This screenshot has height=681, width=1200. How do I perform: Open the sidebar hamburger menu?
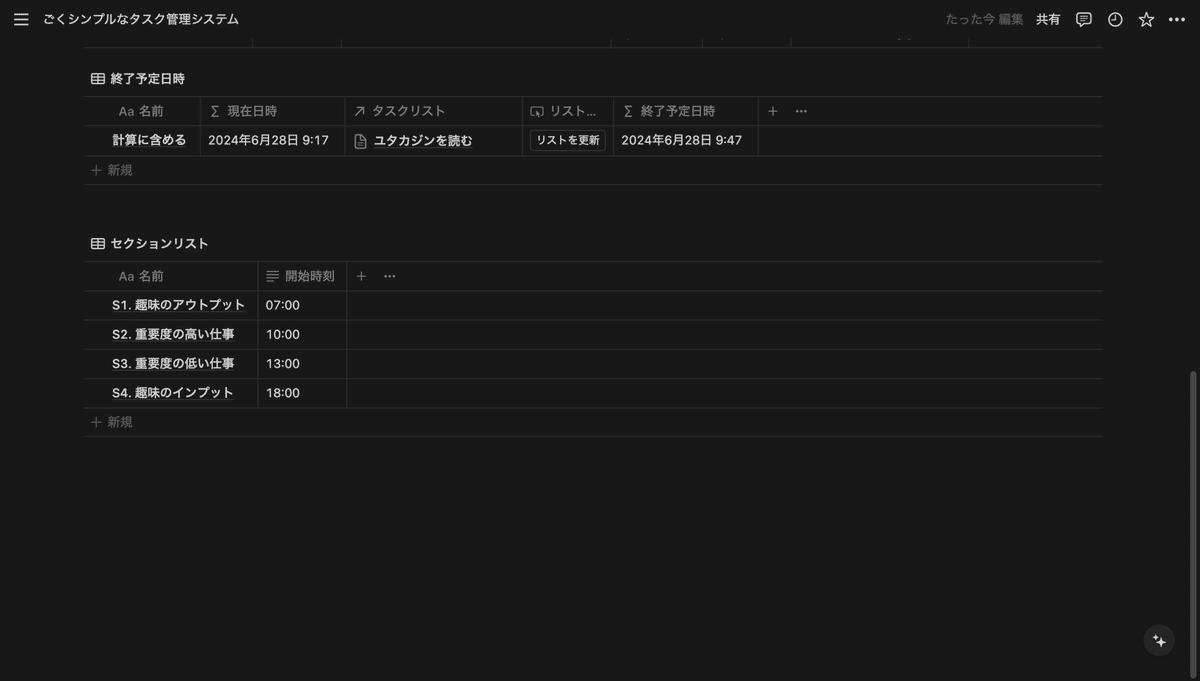click(21, 19)
